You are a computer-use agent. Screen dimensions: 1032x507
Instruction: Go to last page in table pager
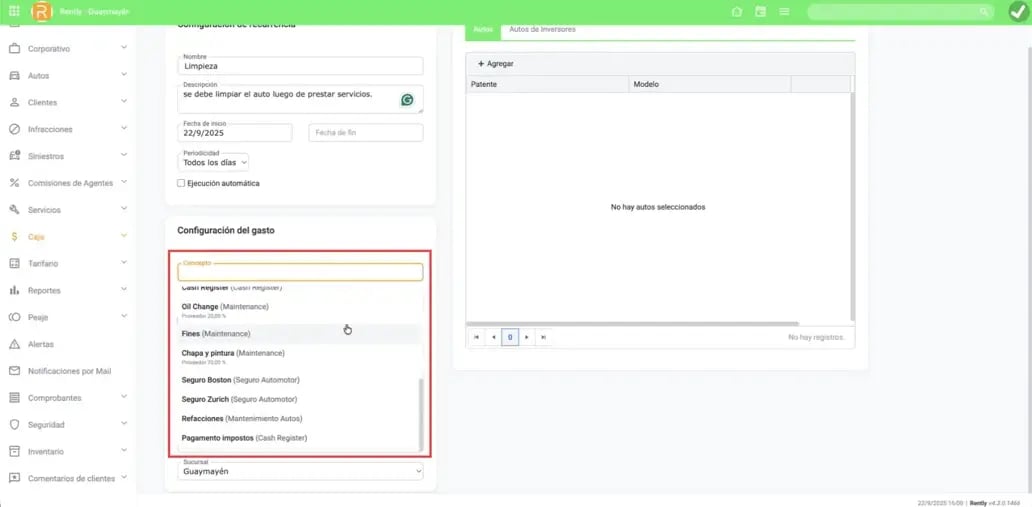(x=543, y=338)
